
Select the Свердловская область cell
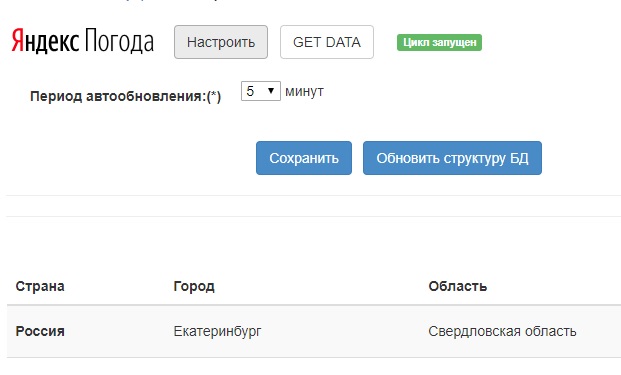click(x=502, y=331)
